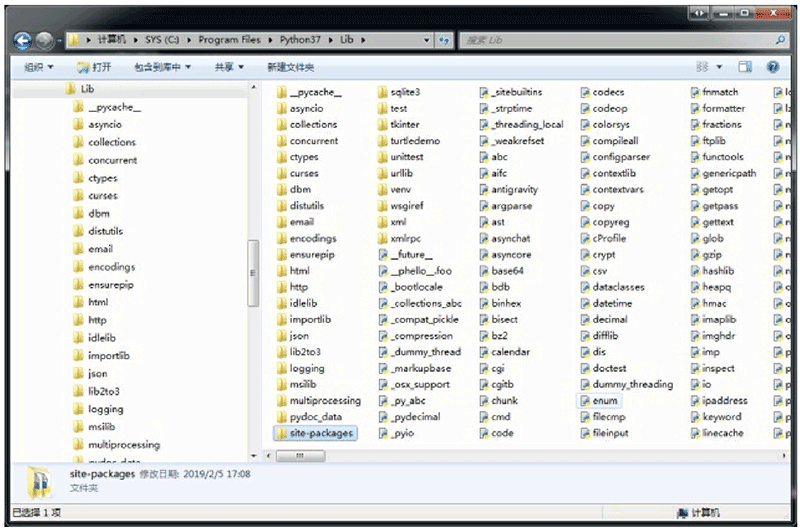Click the Forward navigation arrow button
The height and width of the screenshot is (528, 800).
pyautogui.click(x=44, y=40)
